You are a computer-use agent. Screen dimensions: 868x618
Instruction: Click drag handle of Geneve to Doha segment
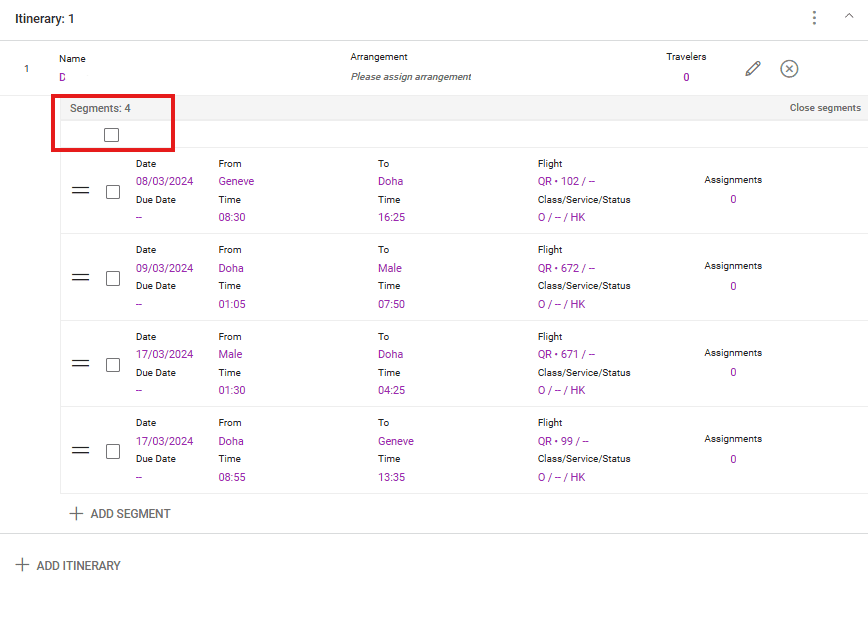[81, 191]
